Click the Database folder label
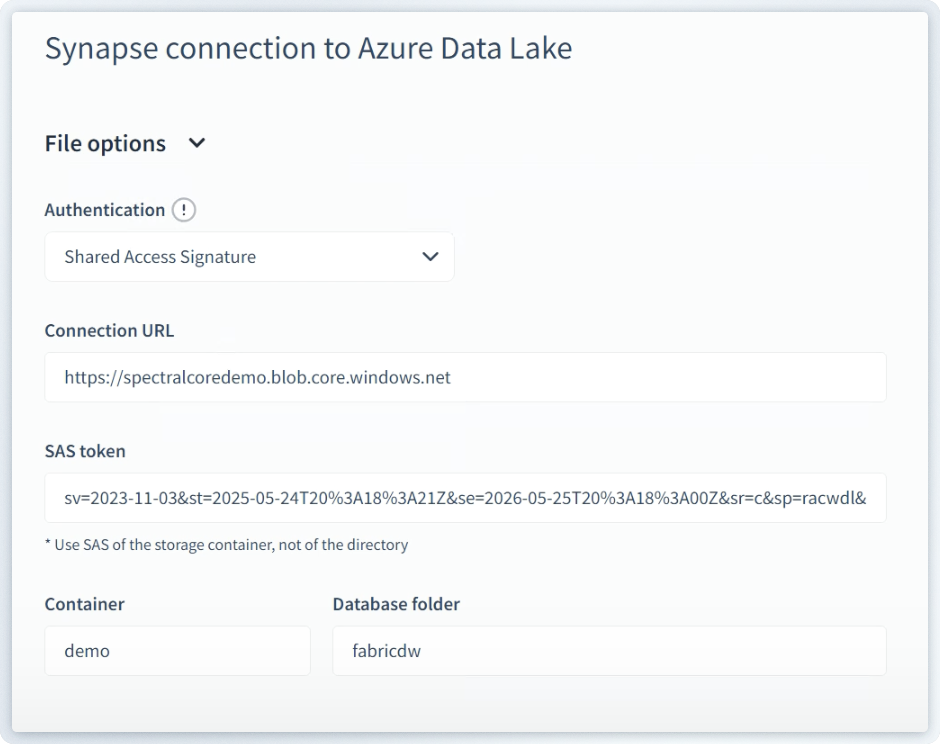 (x=396, y=604)
